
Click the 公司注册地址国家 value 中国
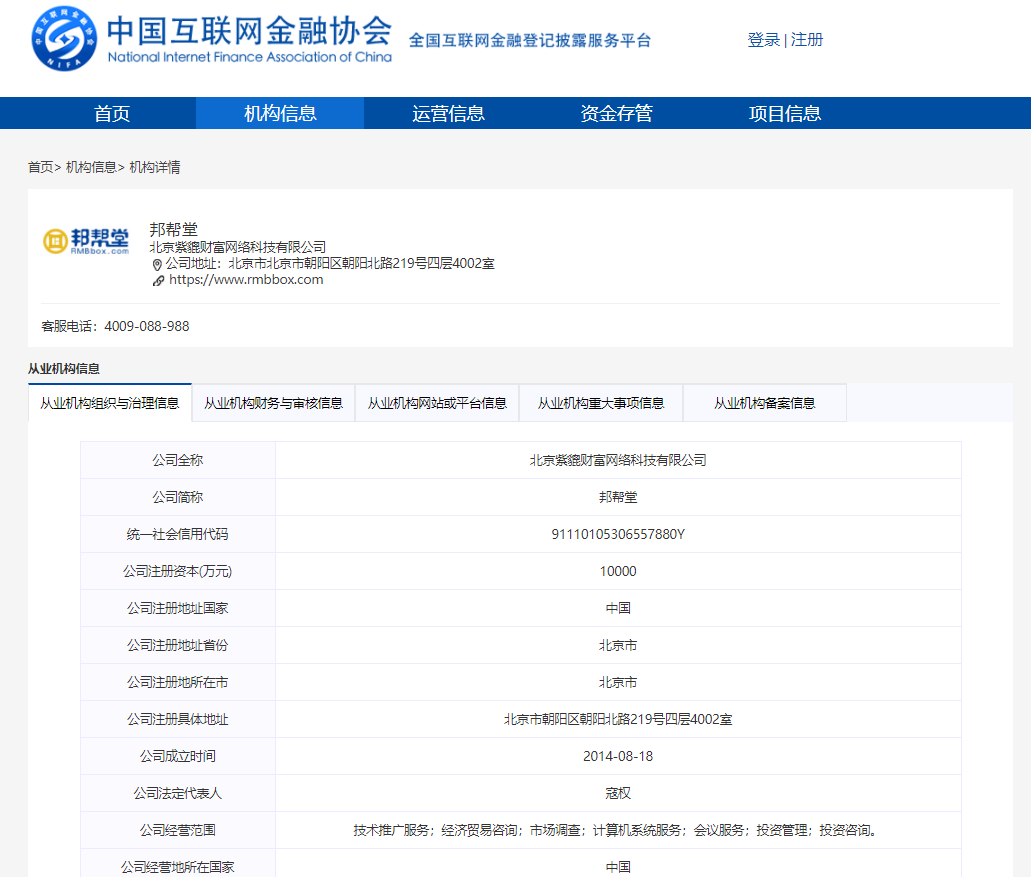click(x=618, y=608)
